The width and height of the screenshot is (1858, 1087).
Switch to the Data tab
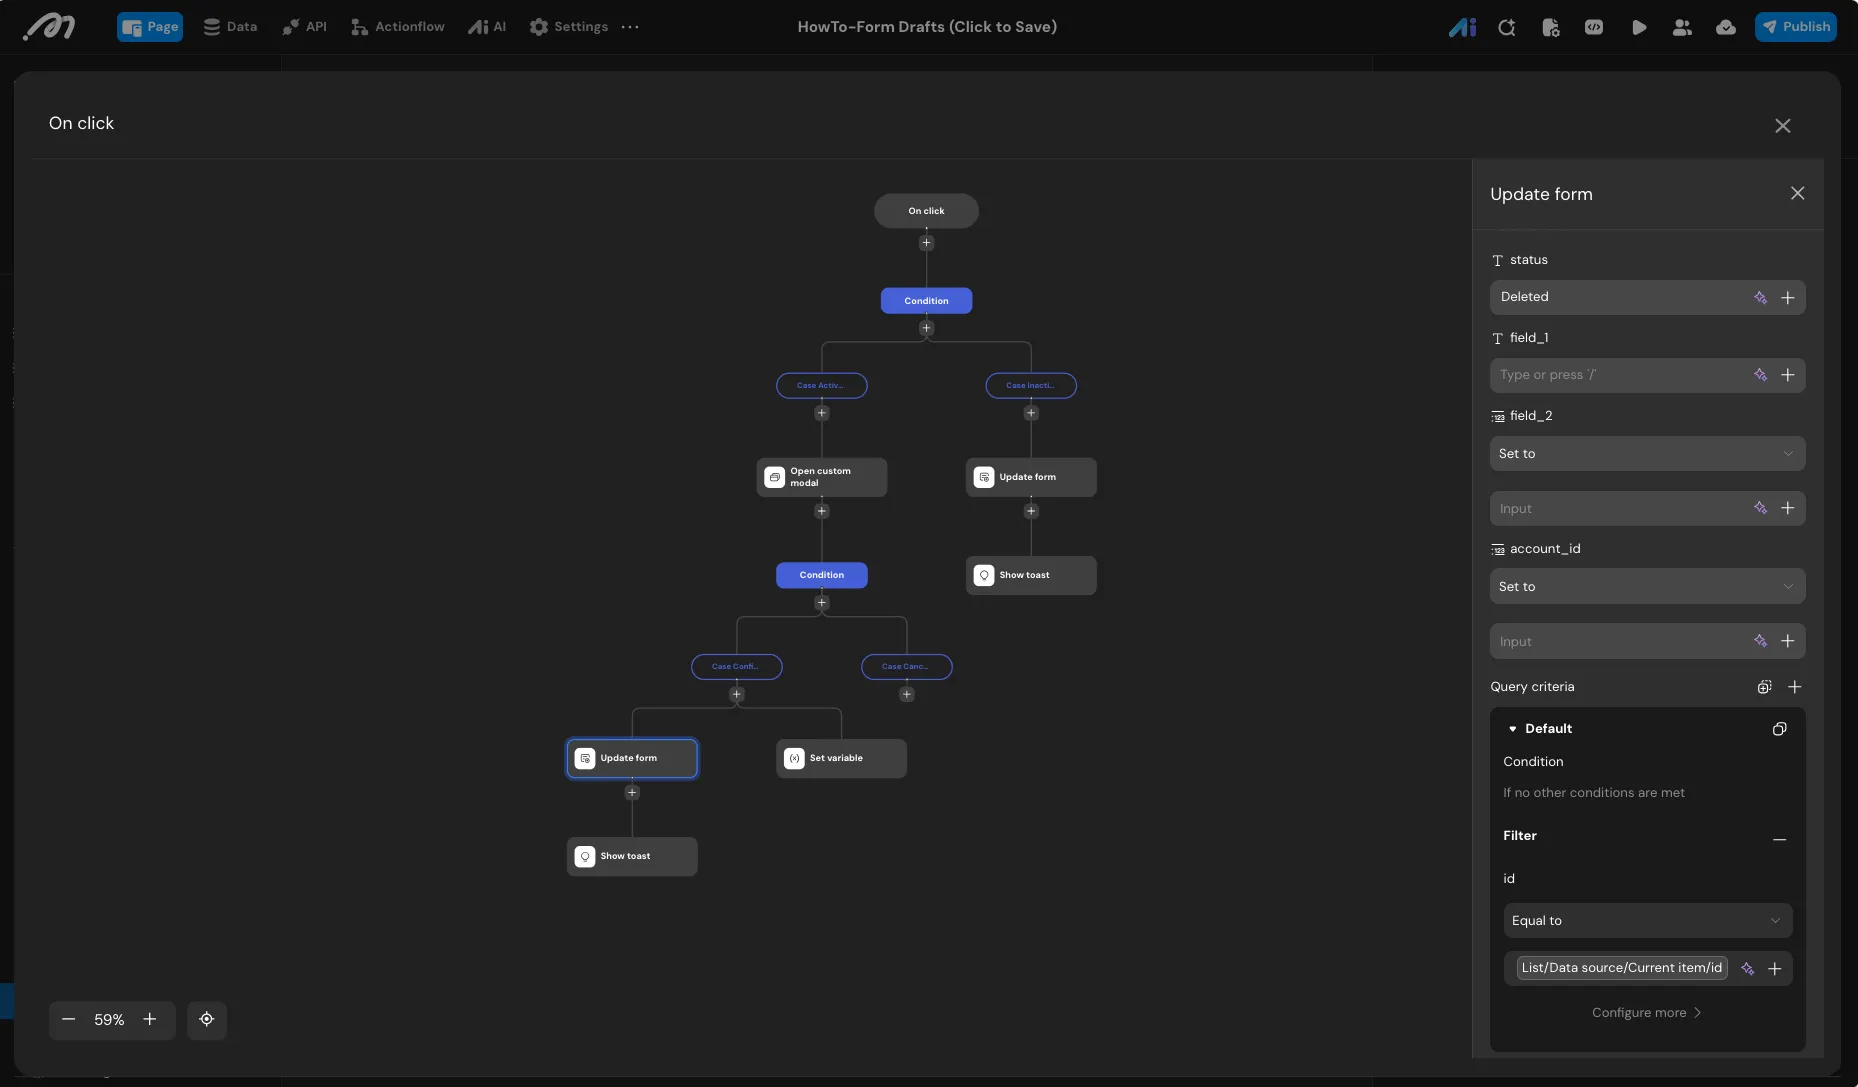[x=230, y=27]
